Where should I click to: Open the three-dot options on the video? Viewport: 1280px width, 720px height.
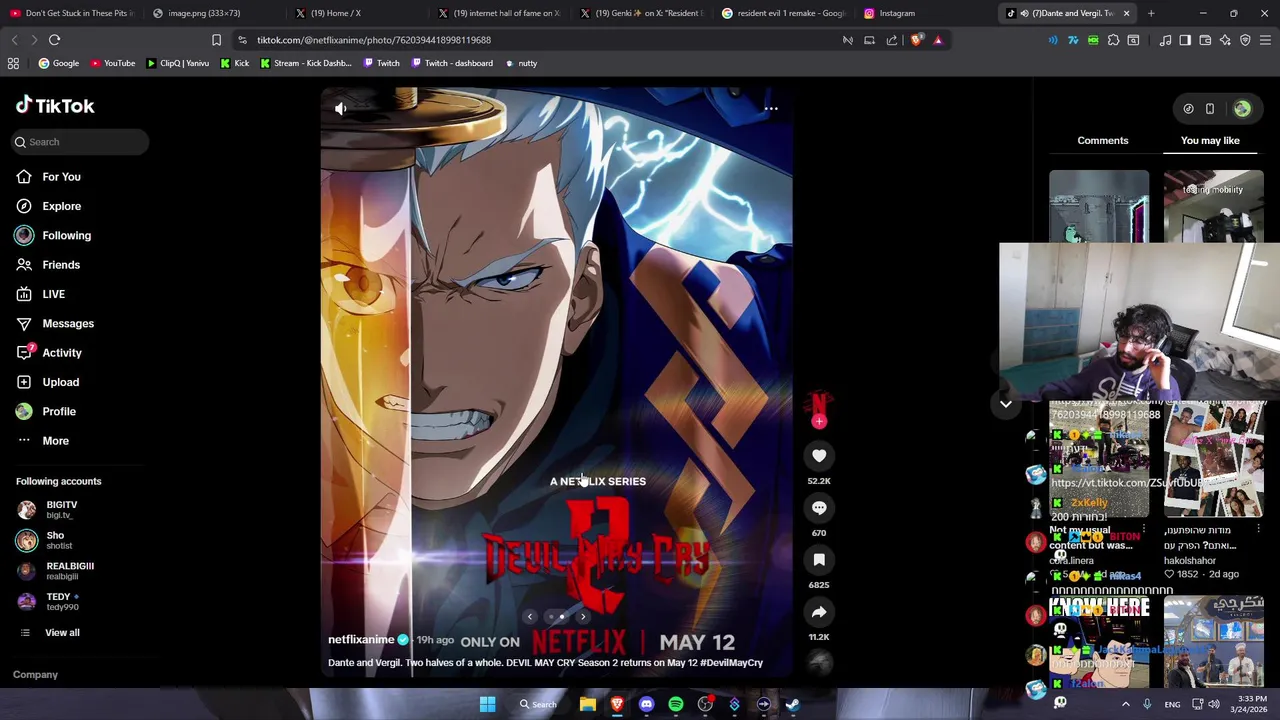771,108
